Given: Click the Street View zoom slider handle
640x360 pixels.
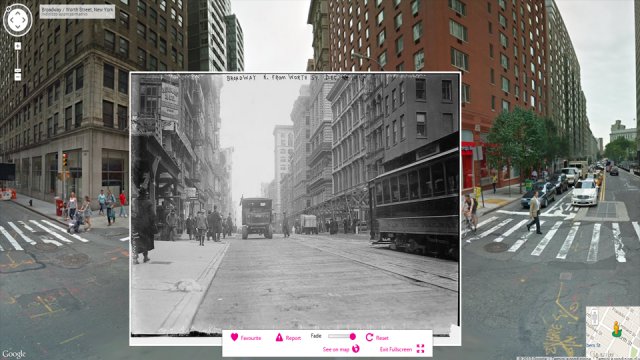Looking at the screenshot, I should tap(18, 71).
